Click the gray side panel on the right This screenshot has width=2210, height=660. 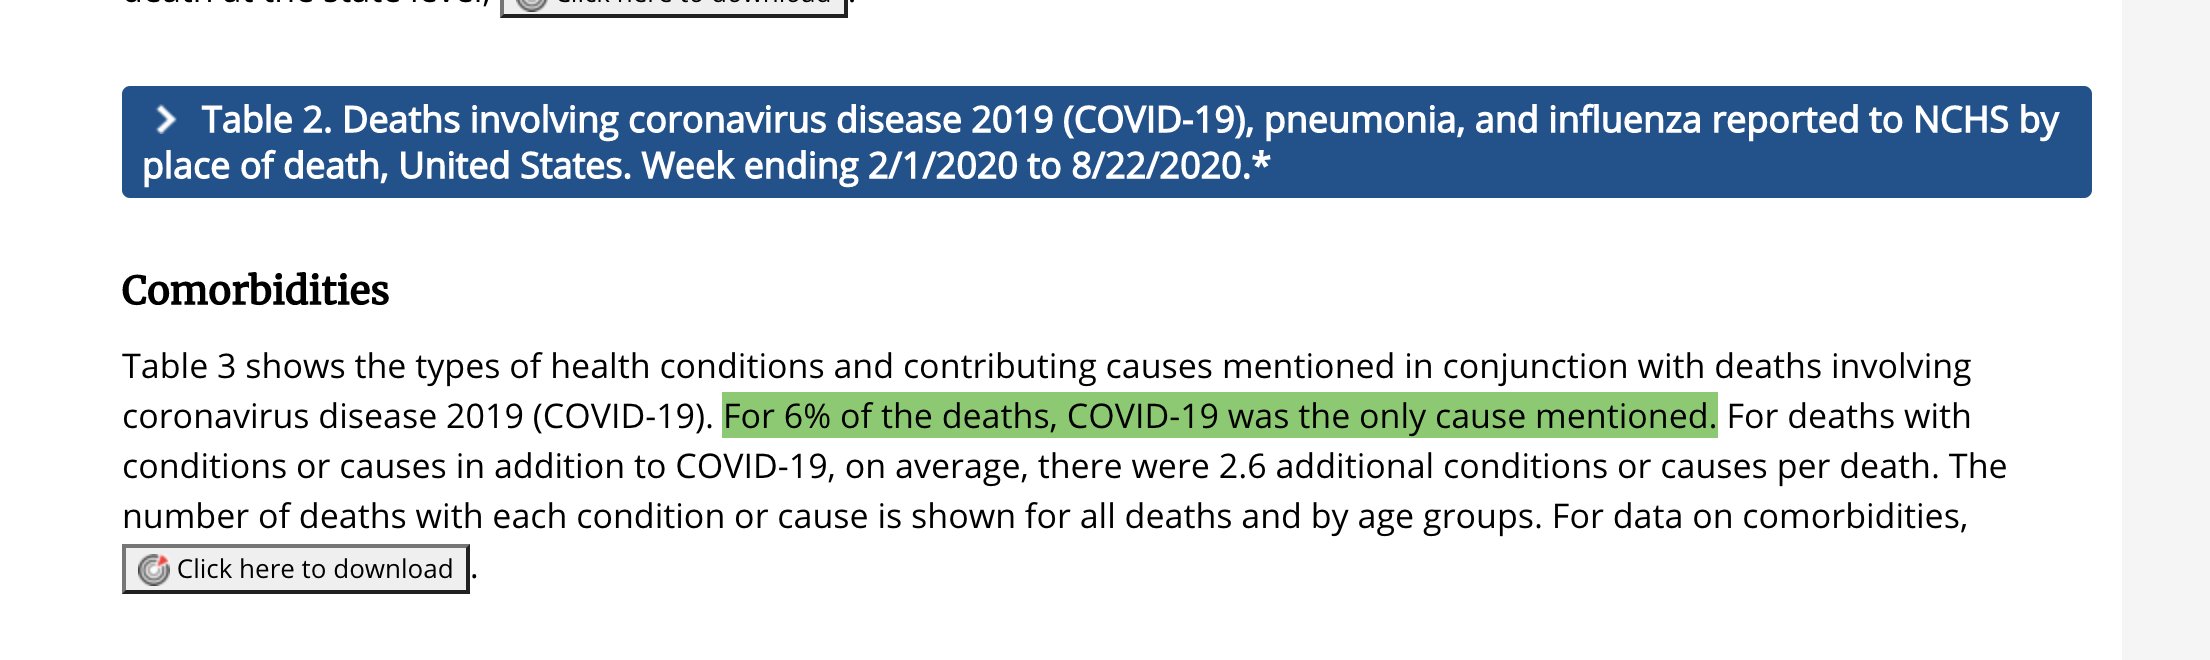pos(2166,330)
